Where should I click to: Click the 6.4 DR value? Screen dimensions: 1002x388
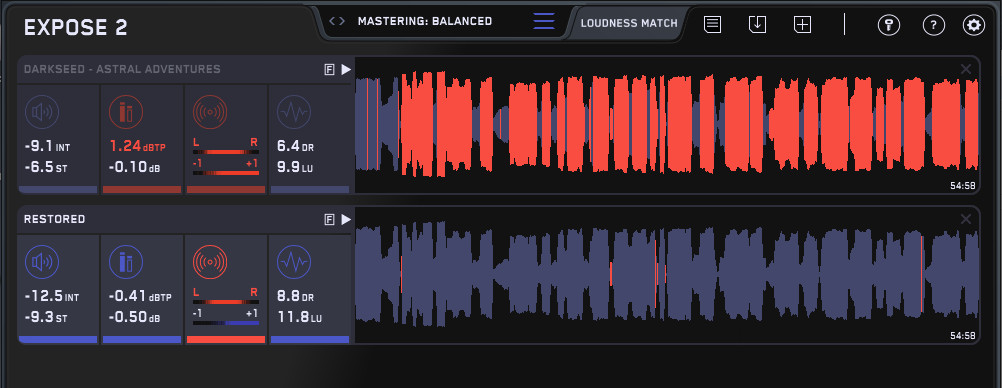(295, 147)
